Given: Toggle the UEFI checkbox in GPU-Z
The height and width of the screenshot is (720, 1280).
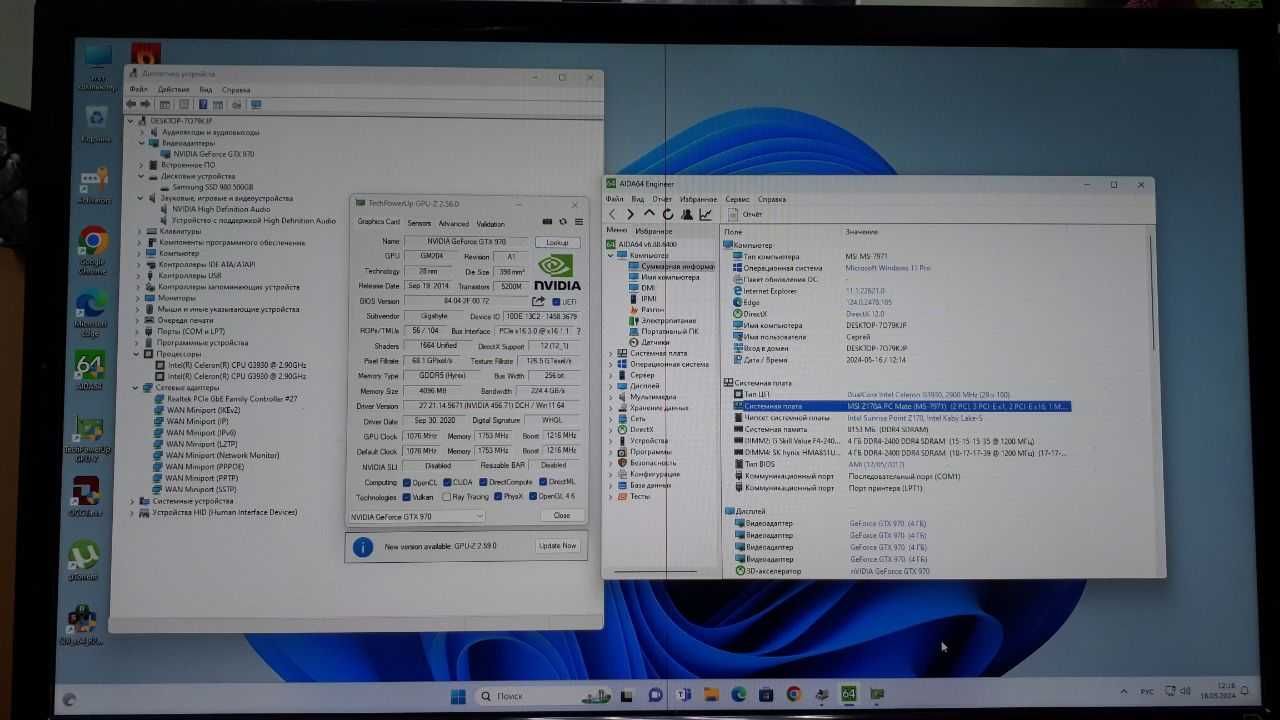Looking at the screenshot, I should point(555,302).
